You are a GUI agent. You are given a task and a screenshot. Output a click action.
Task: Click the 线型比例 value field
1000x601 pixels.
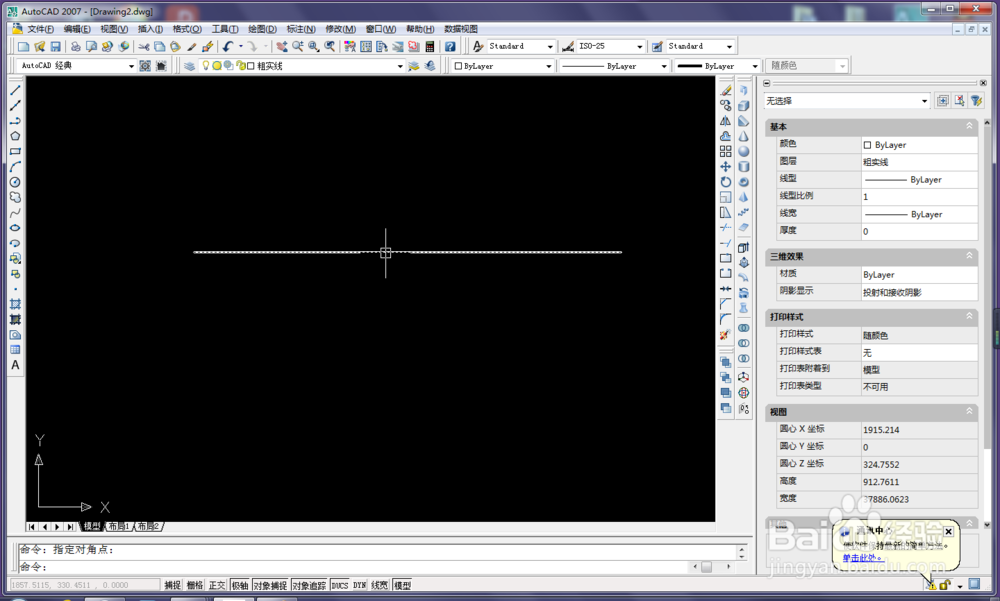919,197
